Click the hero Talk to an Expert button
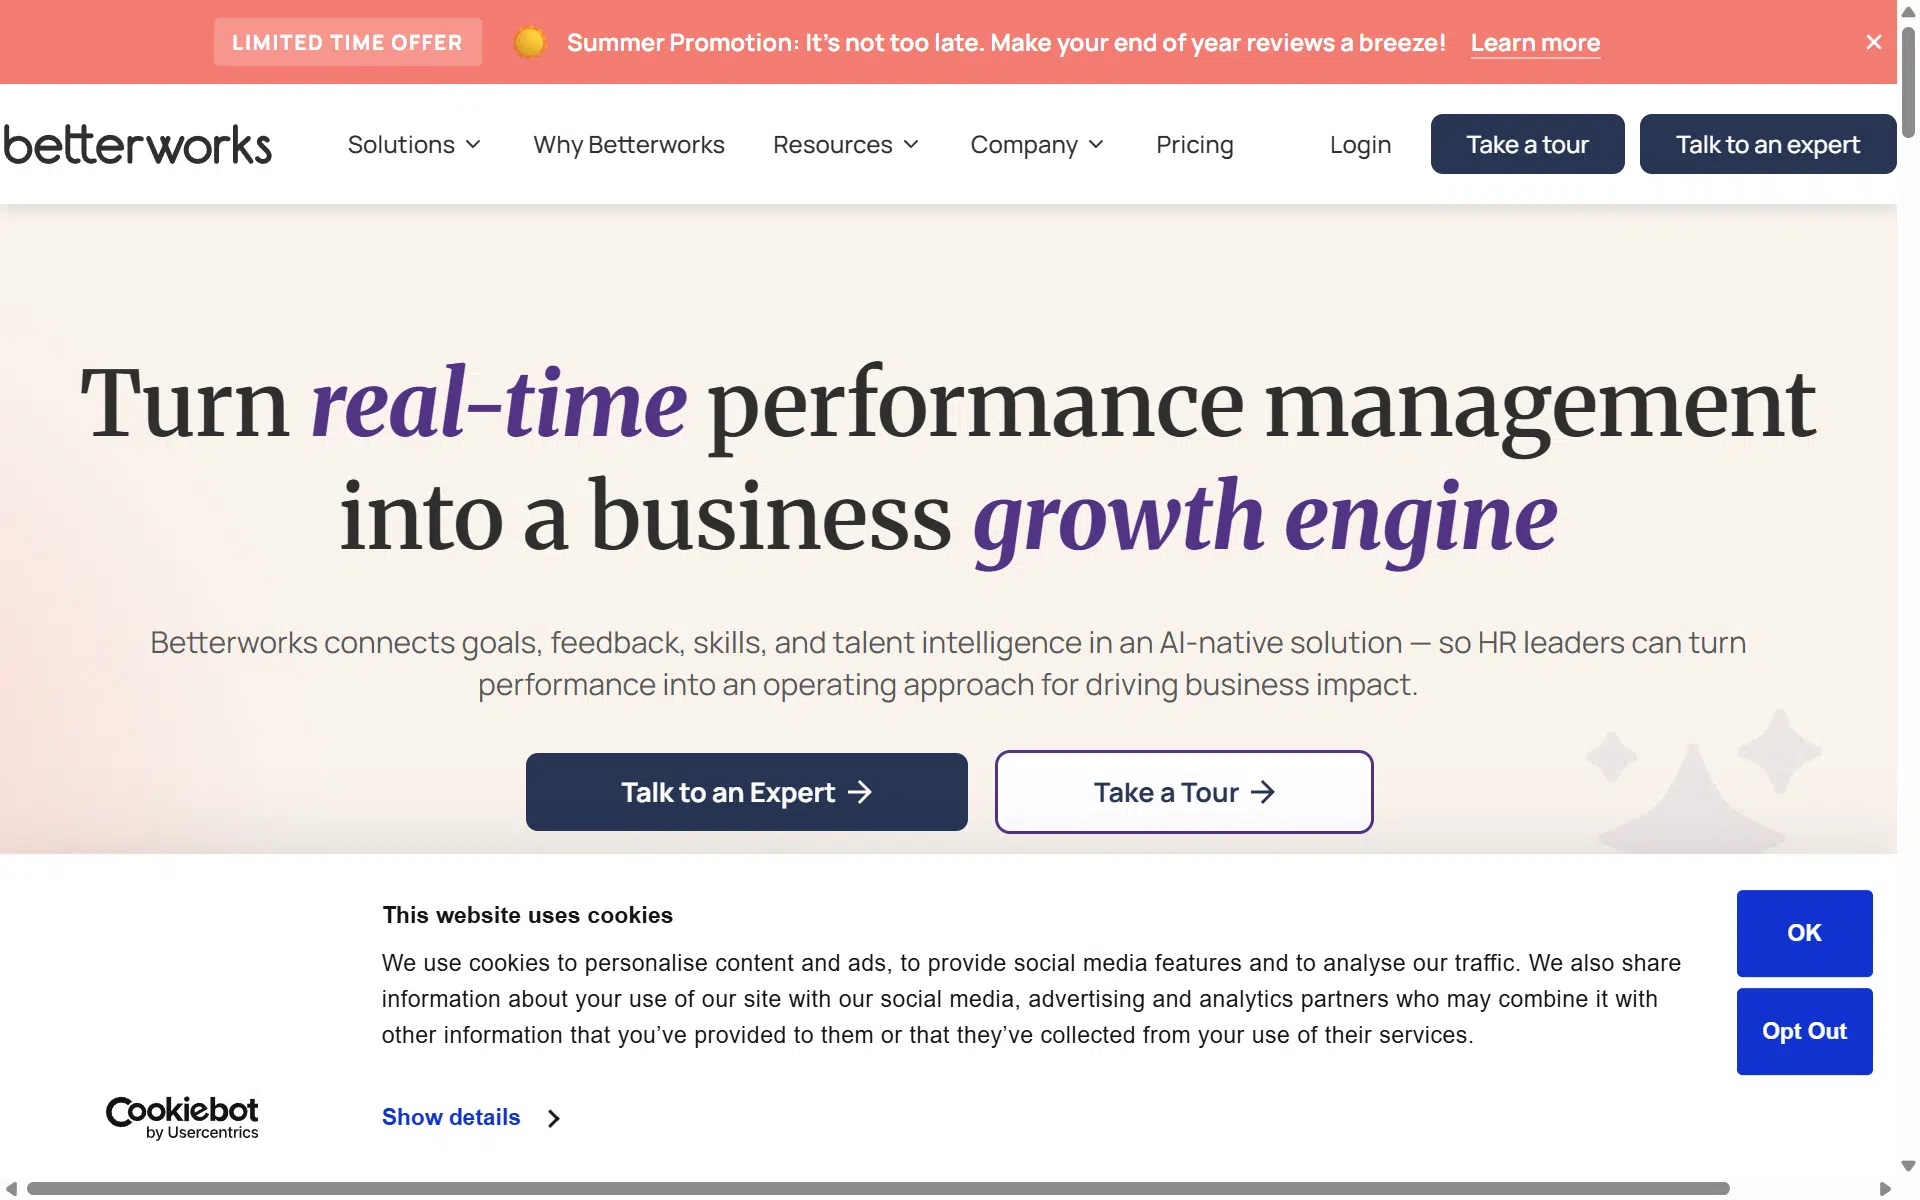Screen dimensions: 1920x1200 click(x=746, y=792)
